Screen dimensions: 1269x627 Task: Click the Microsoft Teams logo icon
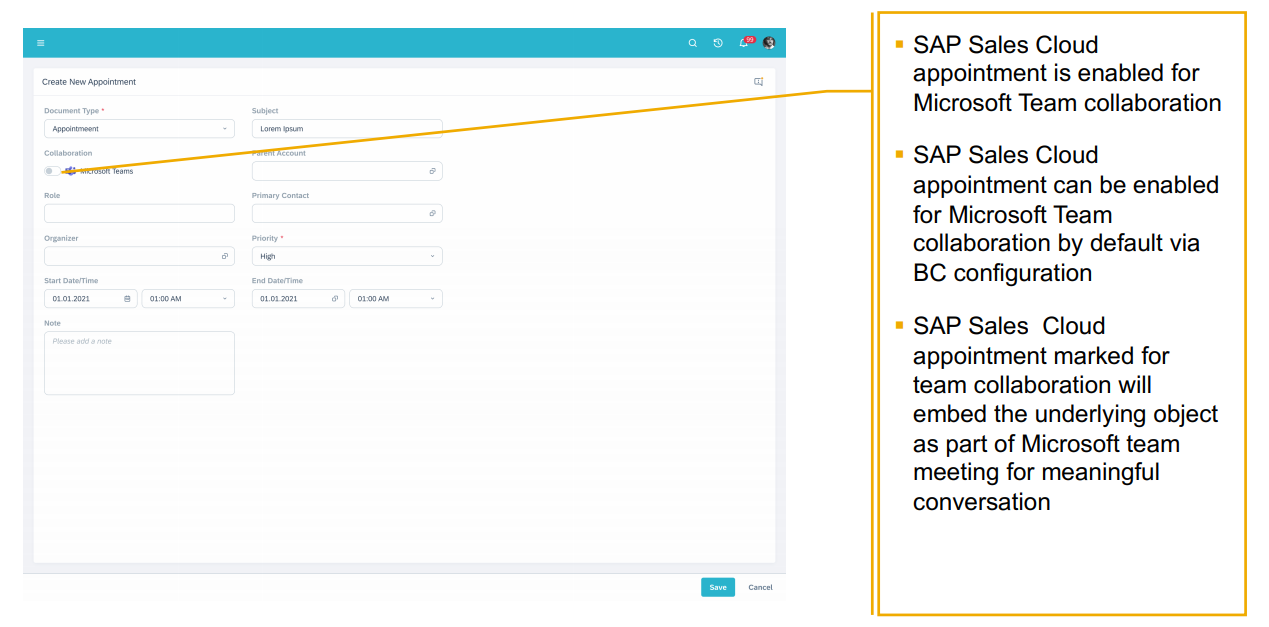[x=71, y=171]
